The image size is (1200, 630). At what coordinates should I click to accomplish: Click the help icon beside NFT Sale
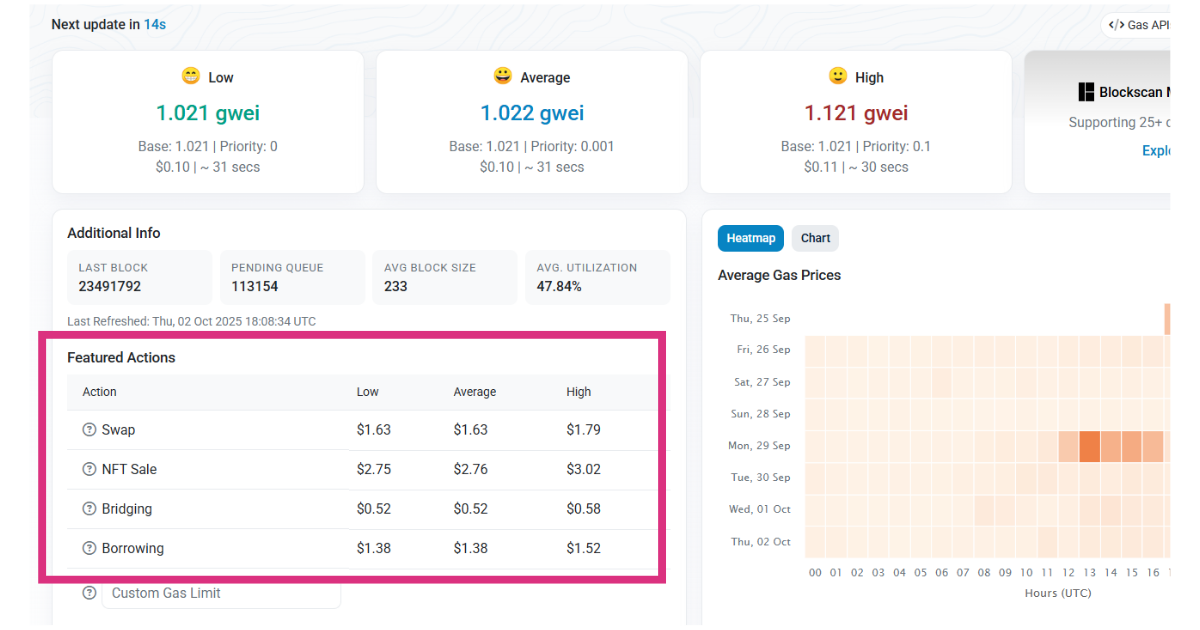(89, 469)
